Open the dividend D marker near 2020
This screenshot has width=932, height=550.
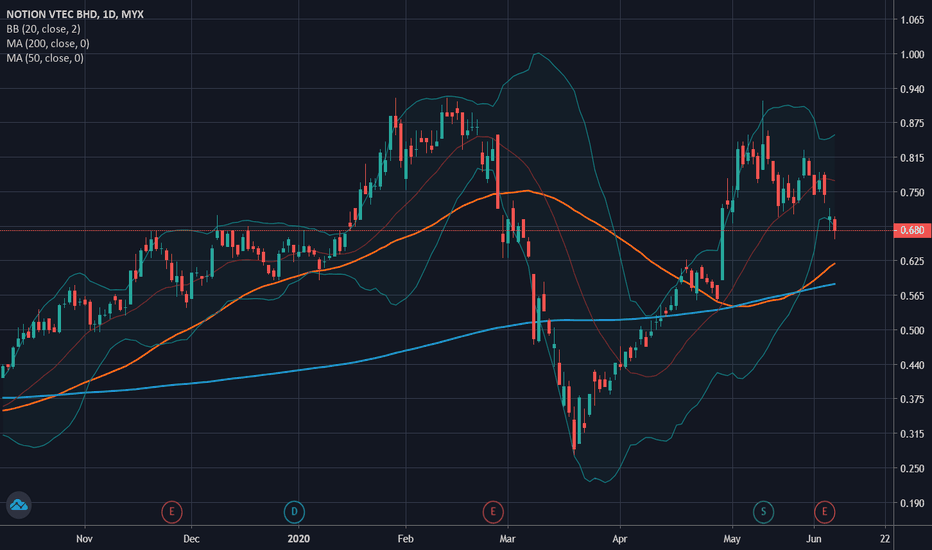click(x=294, y=511)
